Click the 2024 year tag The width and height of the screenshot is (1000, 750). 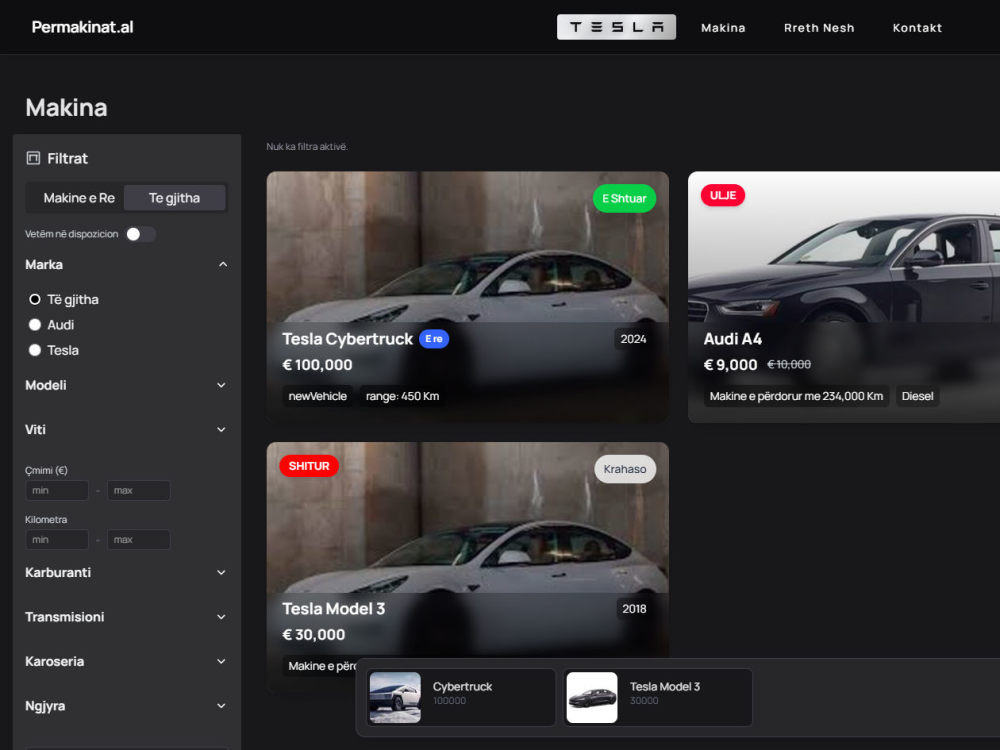pos(633,339)
